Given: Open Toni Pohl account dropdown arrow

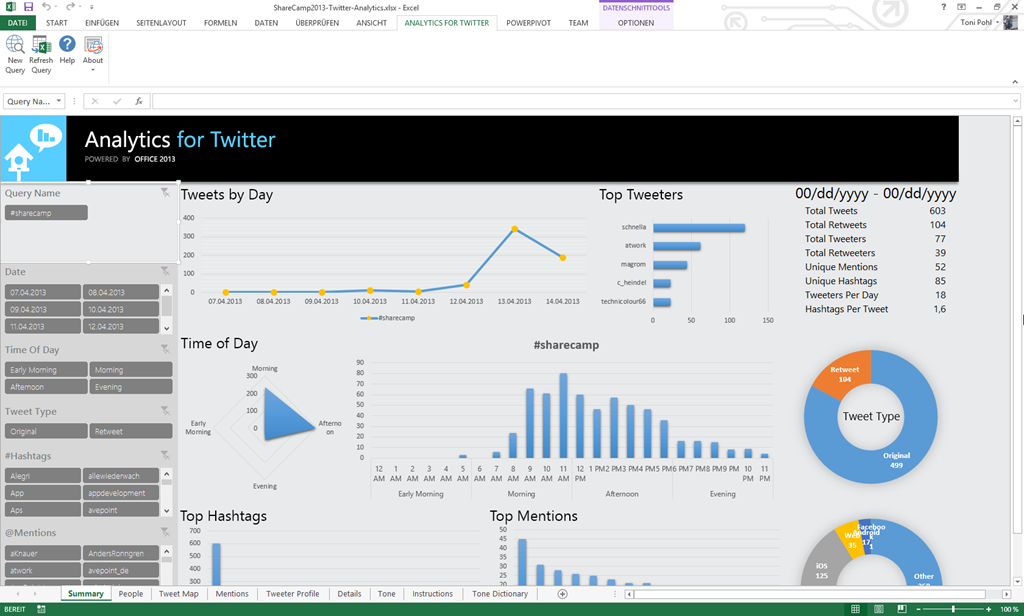Looking at the screenshot, I should (x=997, y=22).
